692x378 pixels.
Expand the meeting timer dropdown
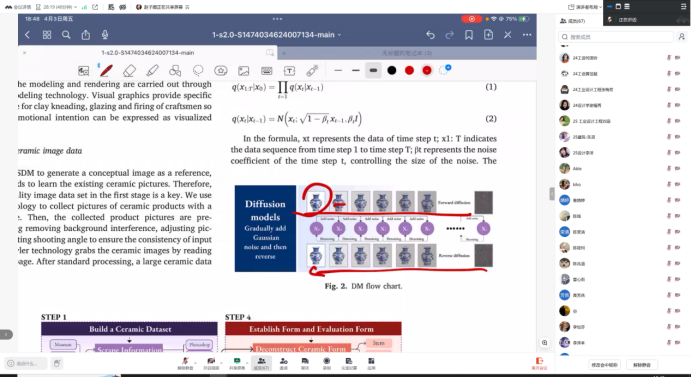(x=56, y=7)
